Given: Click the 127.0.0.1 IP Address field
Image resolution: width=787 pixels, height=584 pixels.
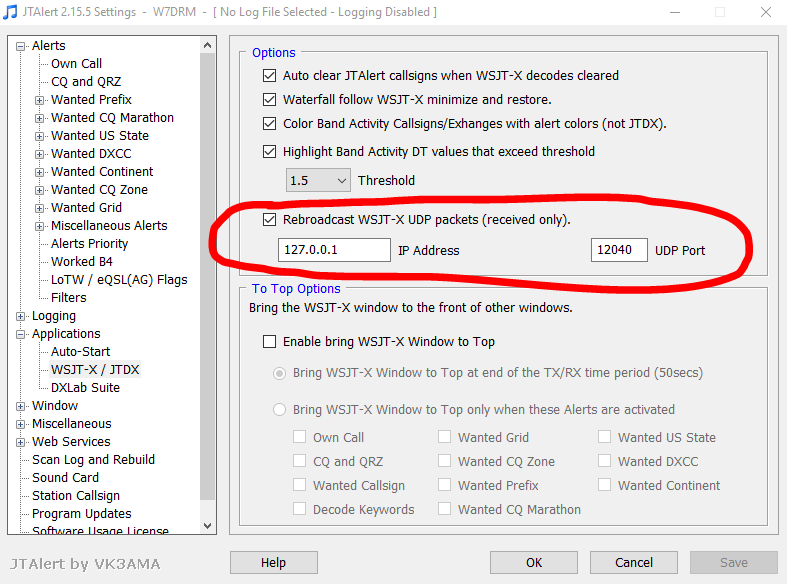Looking at the screenshot, I should point(334,250).
